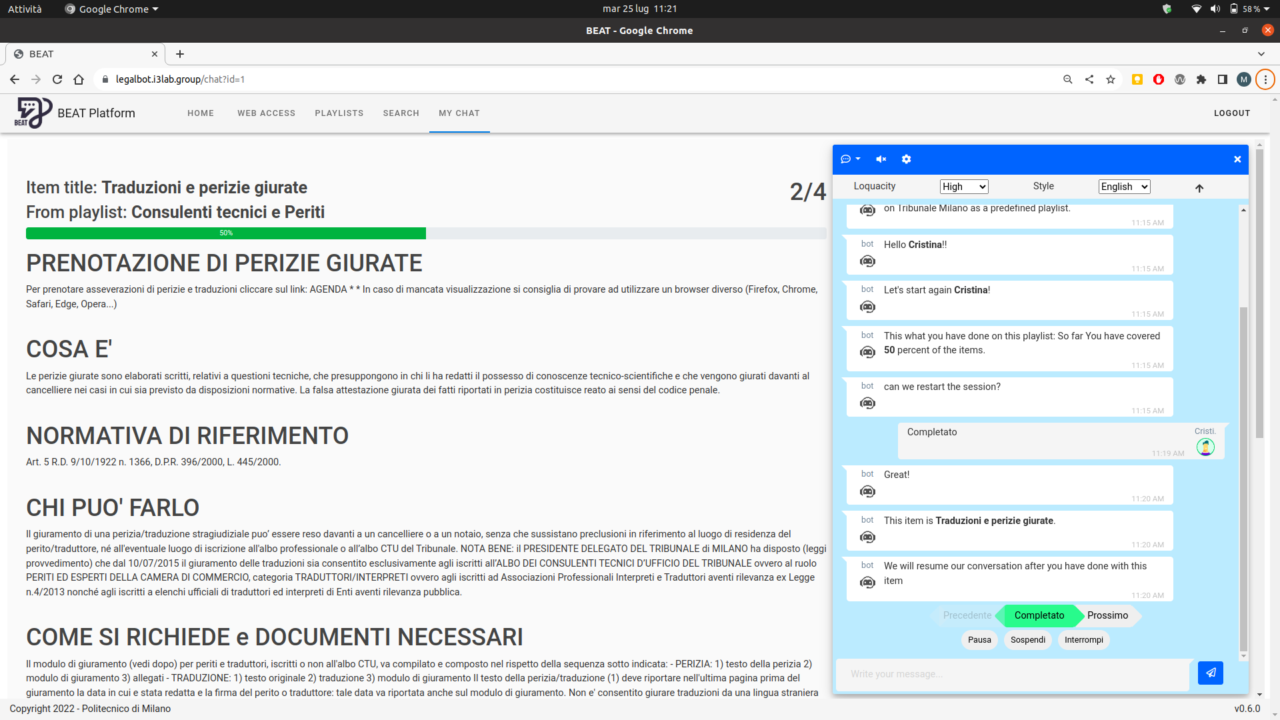Mark the item as Completato

(x=1039, y=616)
